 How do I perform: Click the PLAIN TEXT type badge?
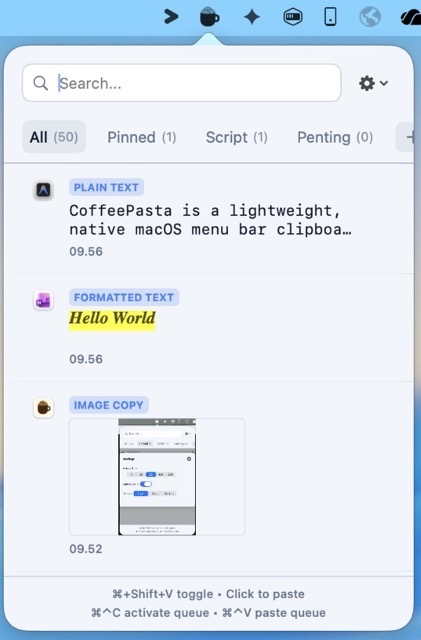[x=106, y=187]
